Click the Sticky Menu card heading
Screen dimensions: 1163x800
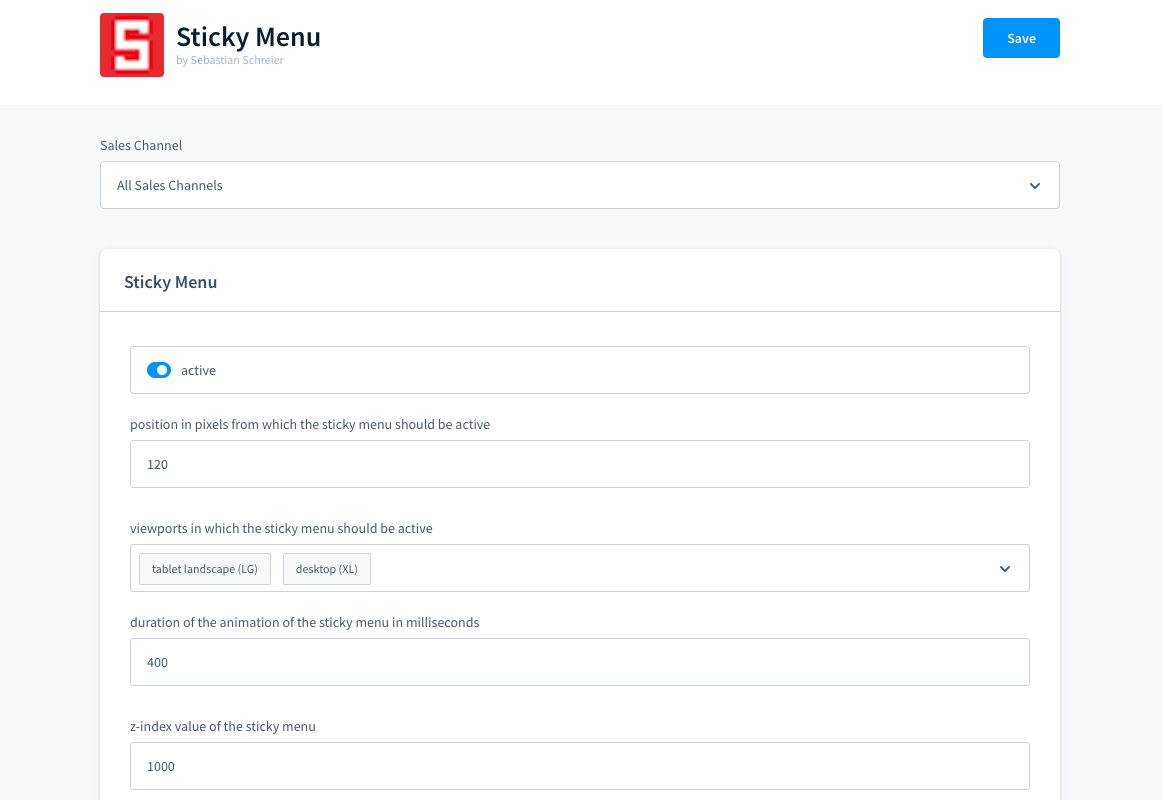(171, 282)
